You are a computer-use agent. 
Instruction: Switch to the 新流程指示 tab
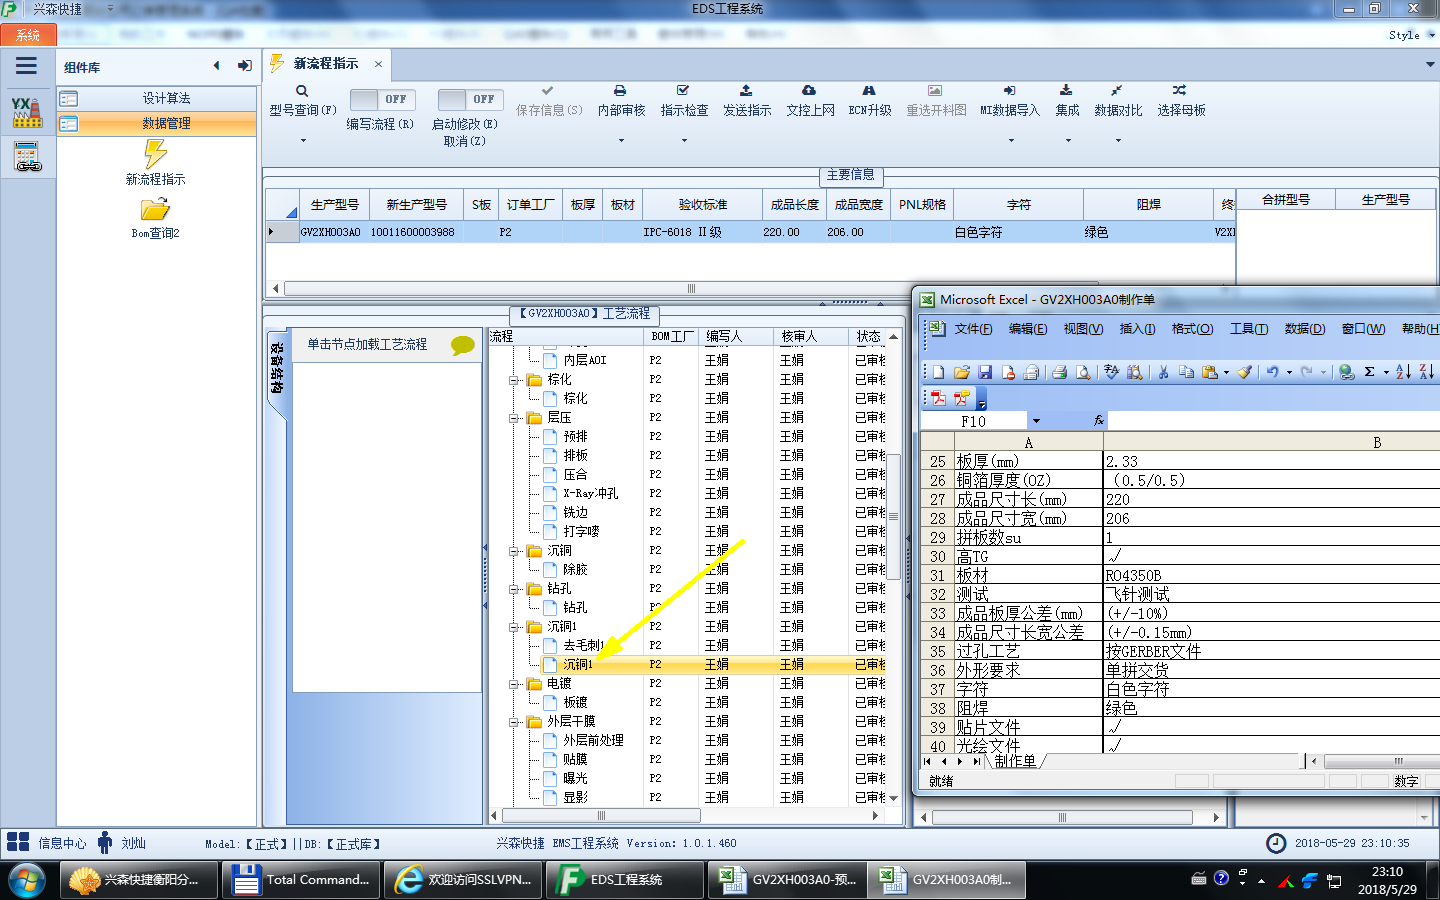326,63
